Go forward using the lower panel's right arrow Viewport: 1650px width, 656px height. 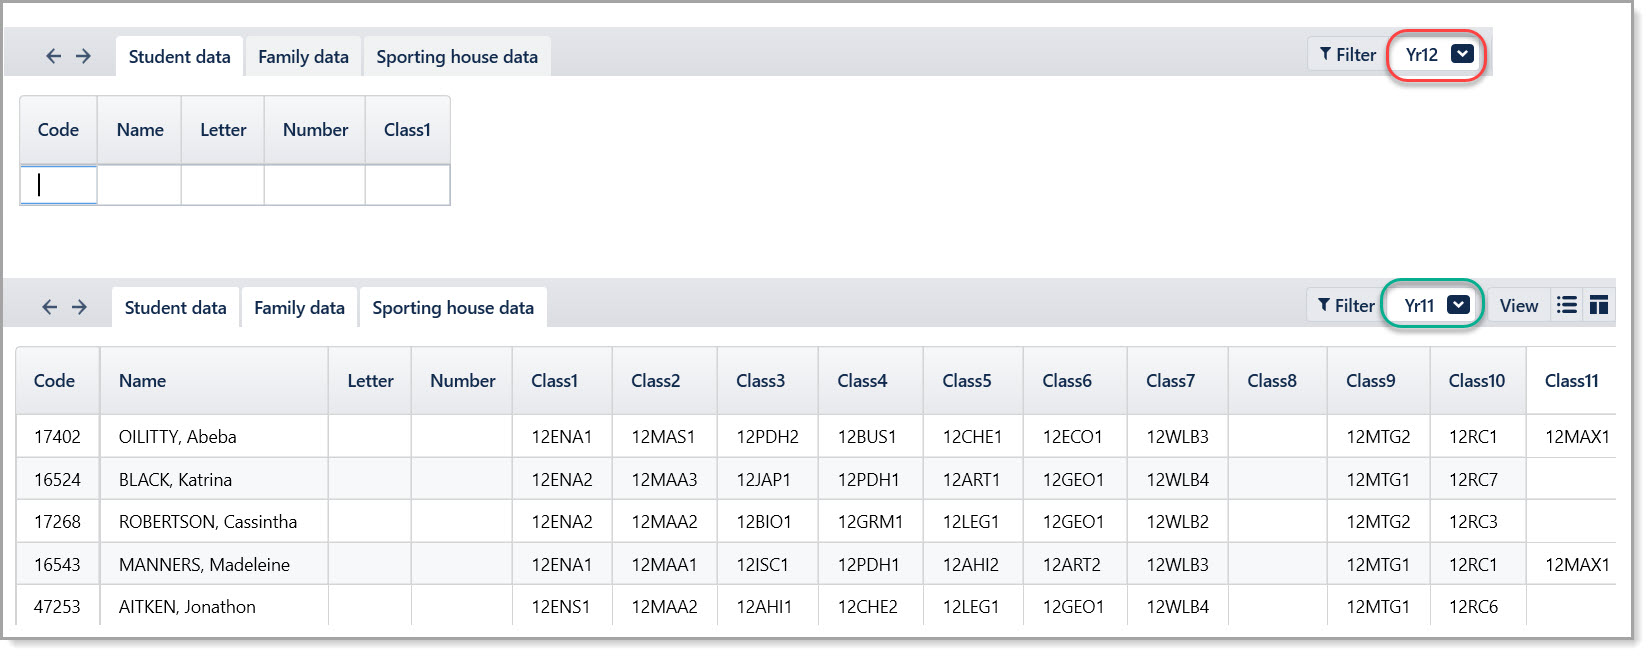click(x=79, y=308)
